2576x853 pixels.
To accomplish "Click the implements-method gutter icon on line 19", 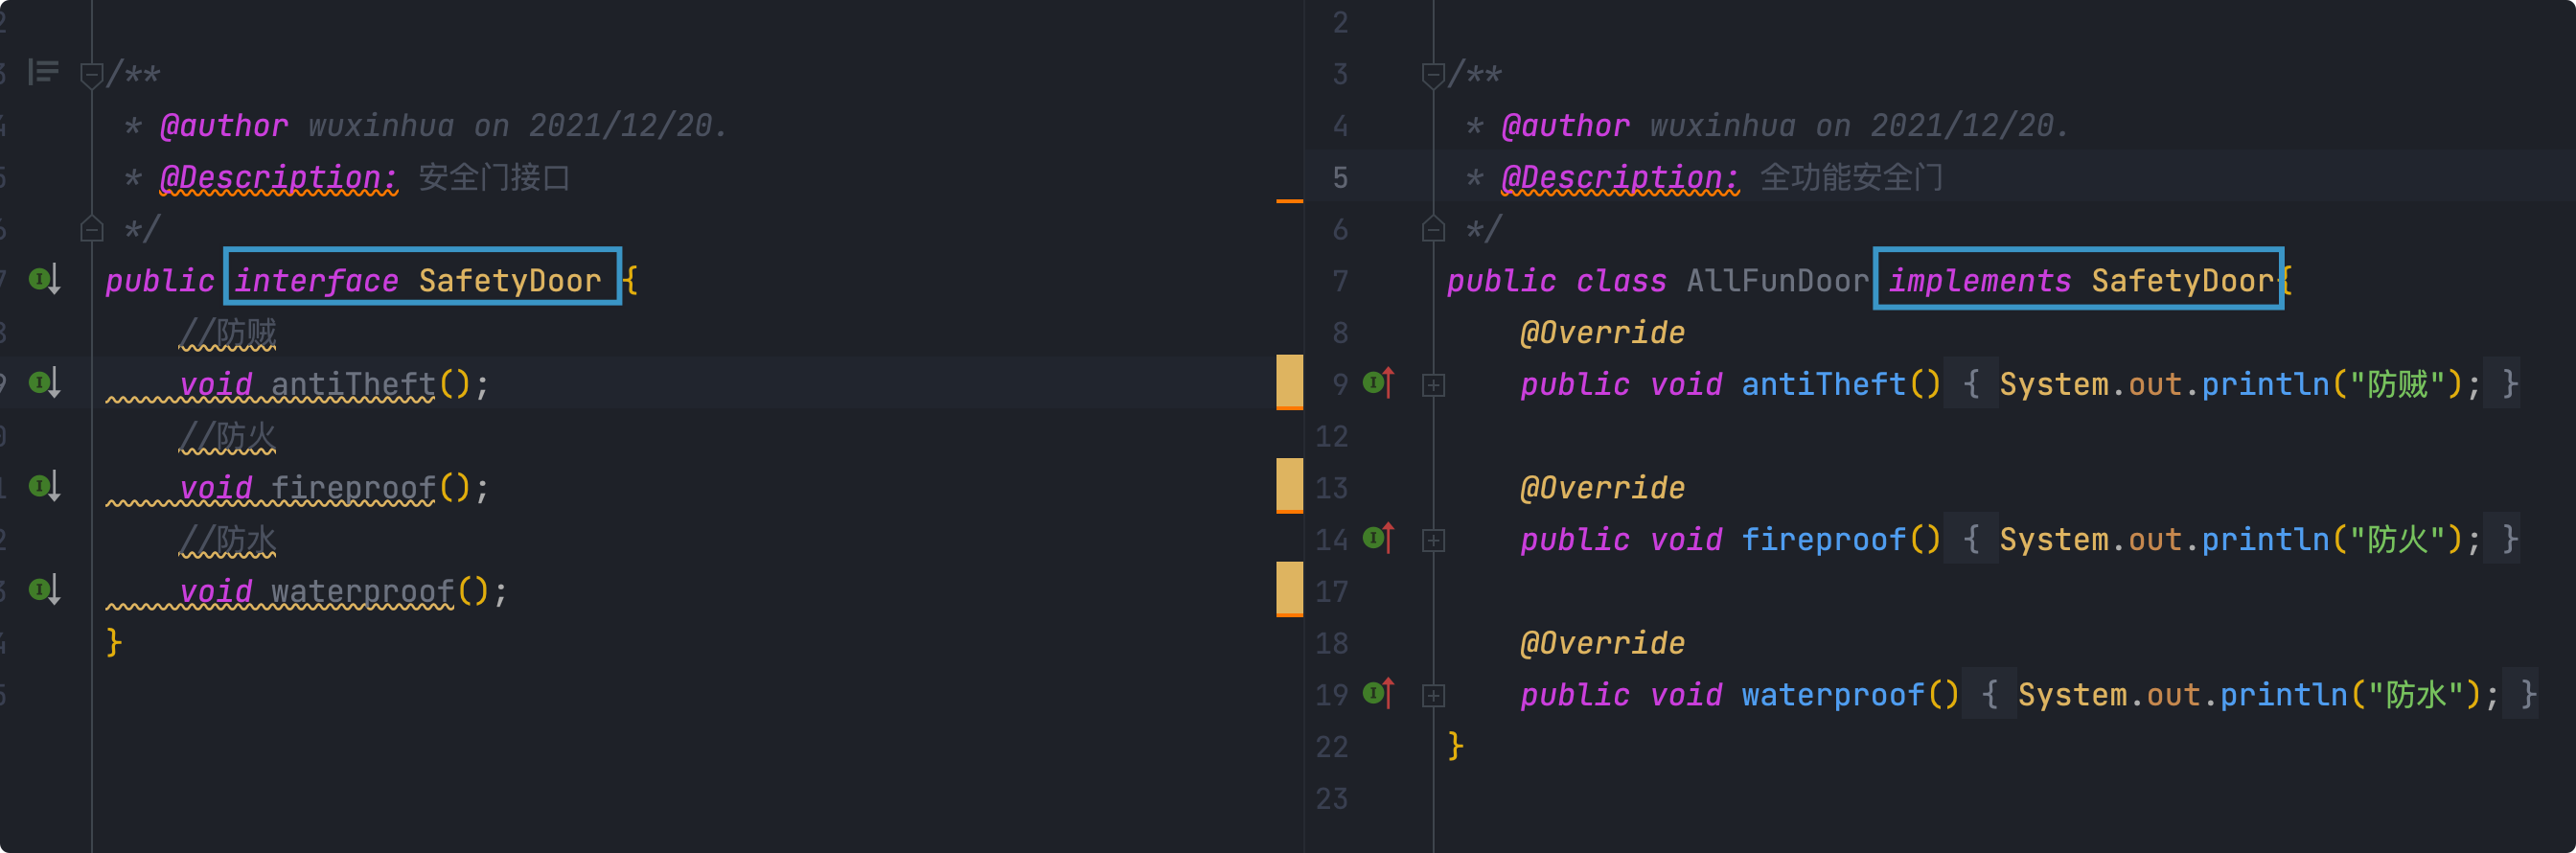I will tap(1379, 694).
